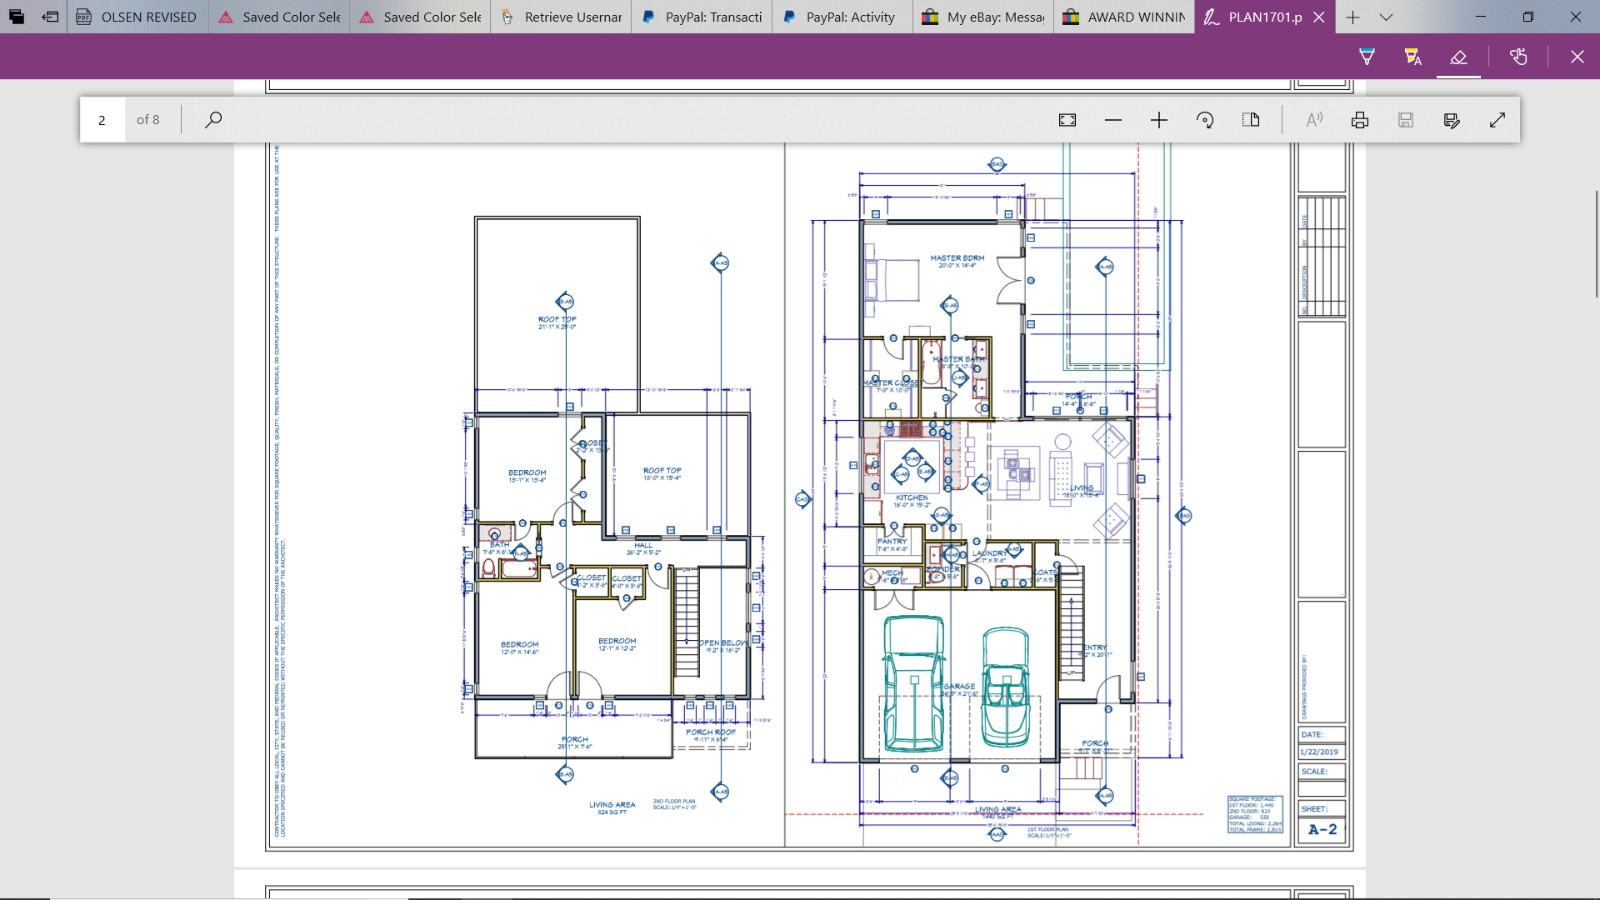1600x900 pixels.
Task: Click the MASTER BDRM label on the plan
Action: [957, 258]
